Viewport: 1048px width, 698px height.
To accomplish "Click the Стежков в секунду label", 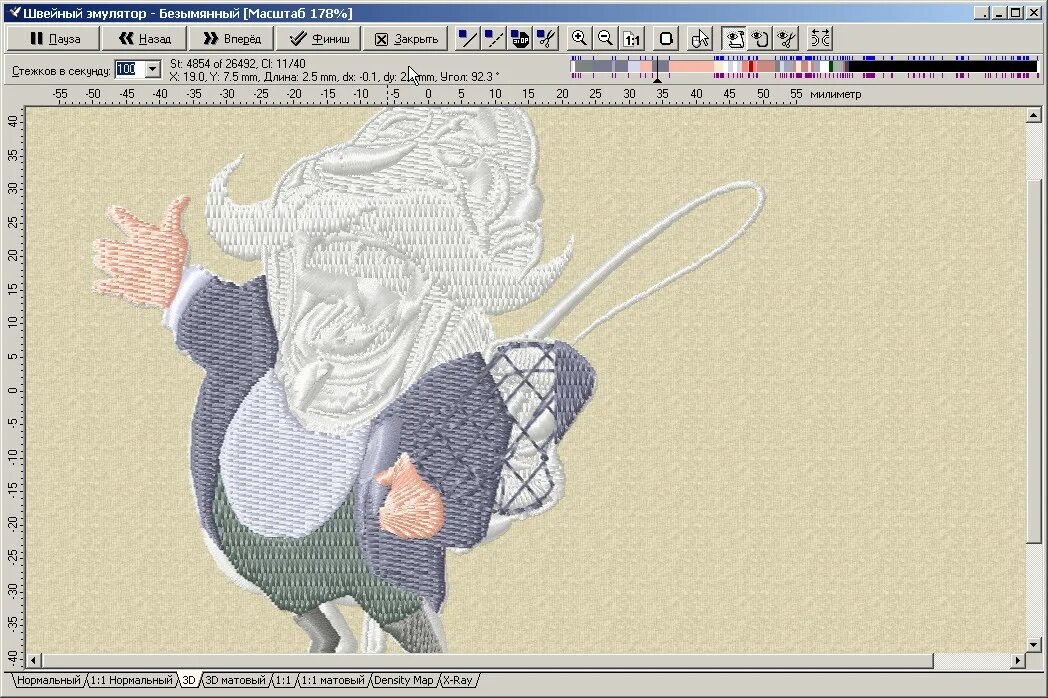I will point(61,70).
